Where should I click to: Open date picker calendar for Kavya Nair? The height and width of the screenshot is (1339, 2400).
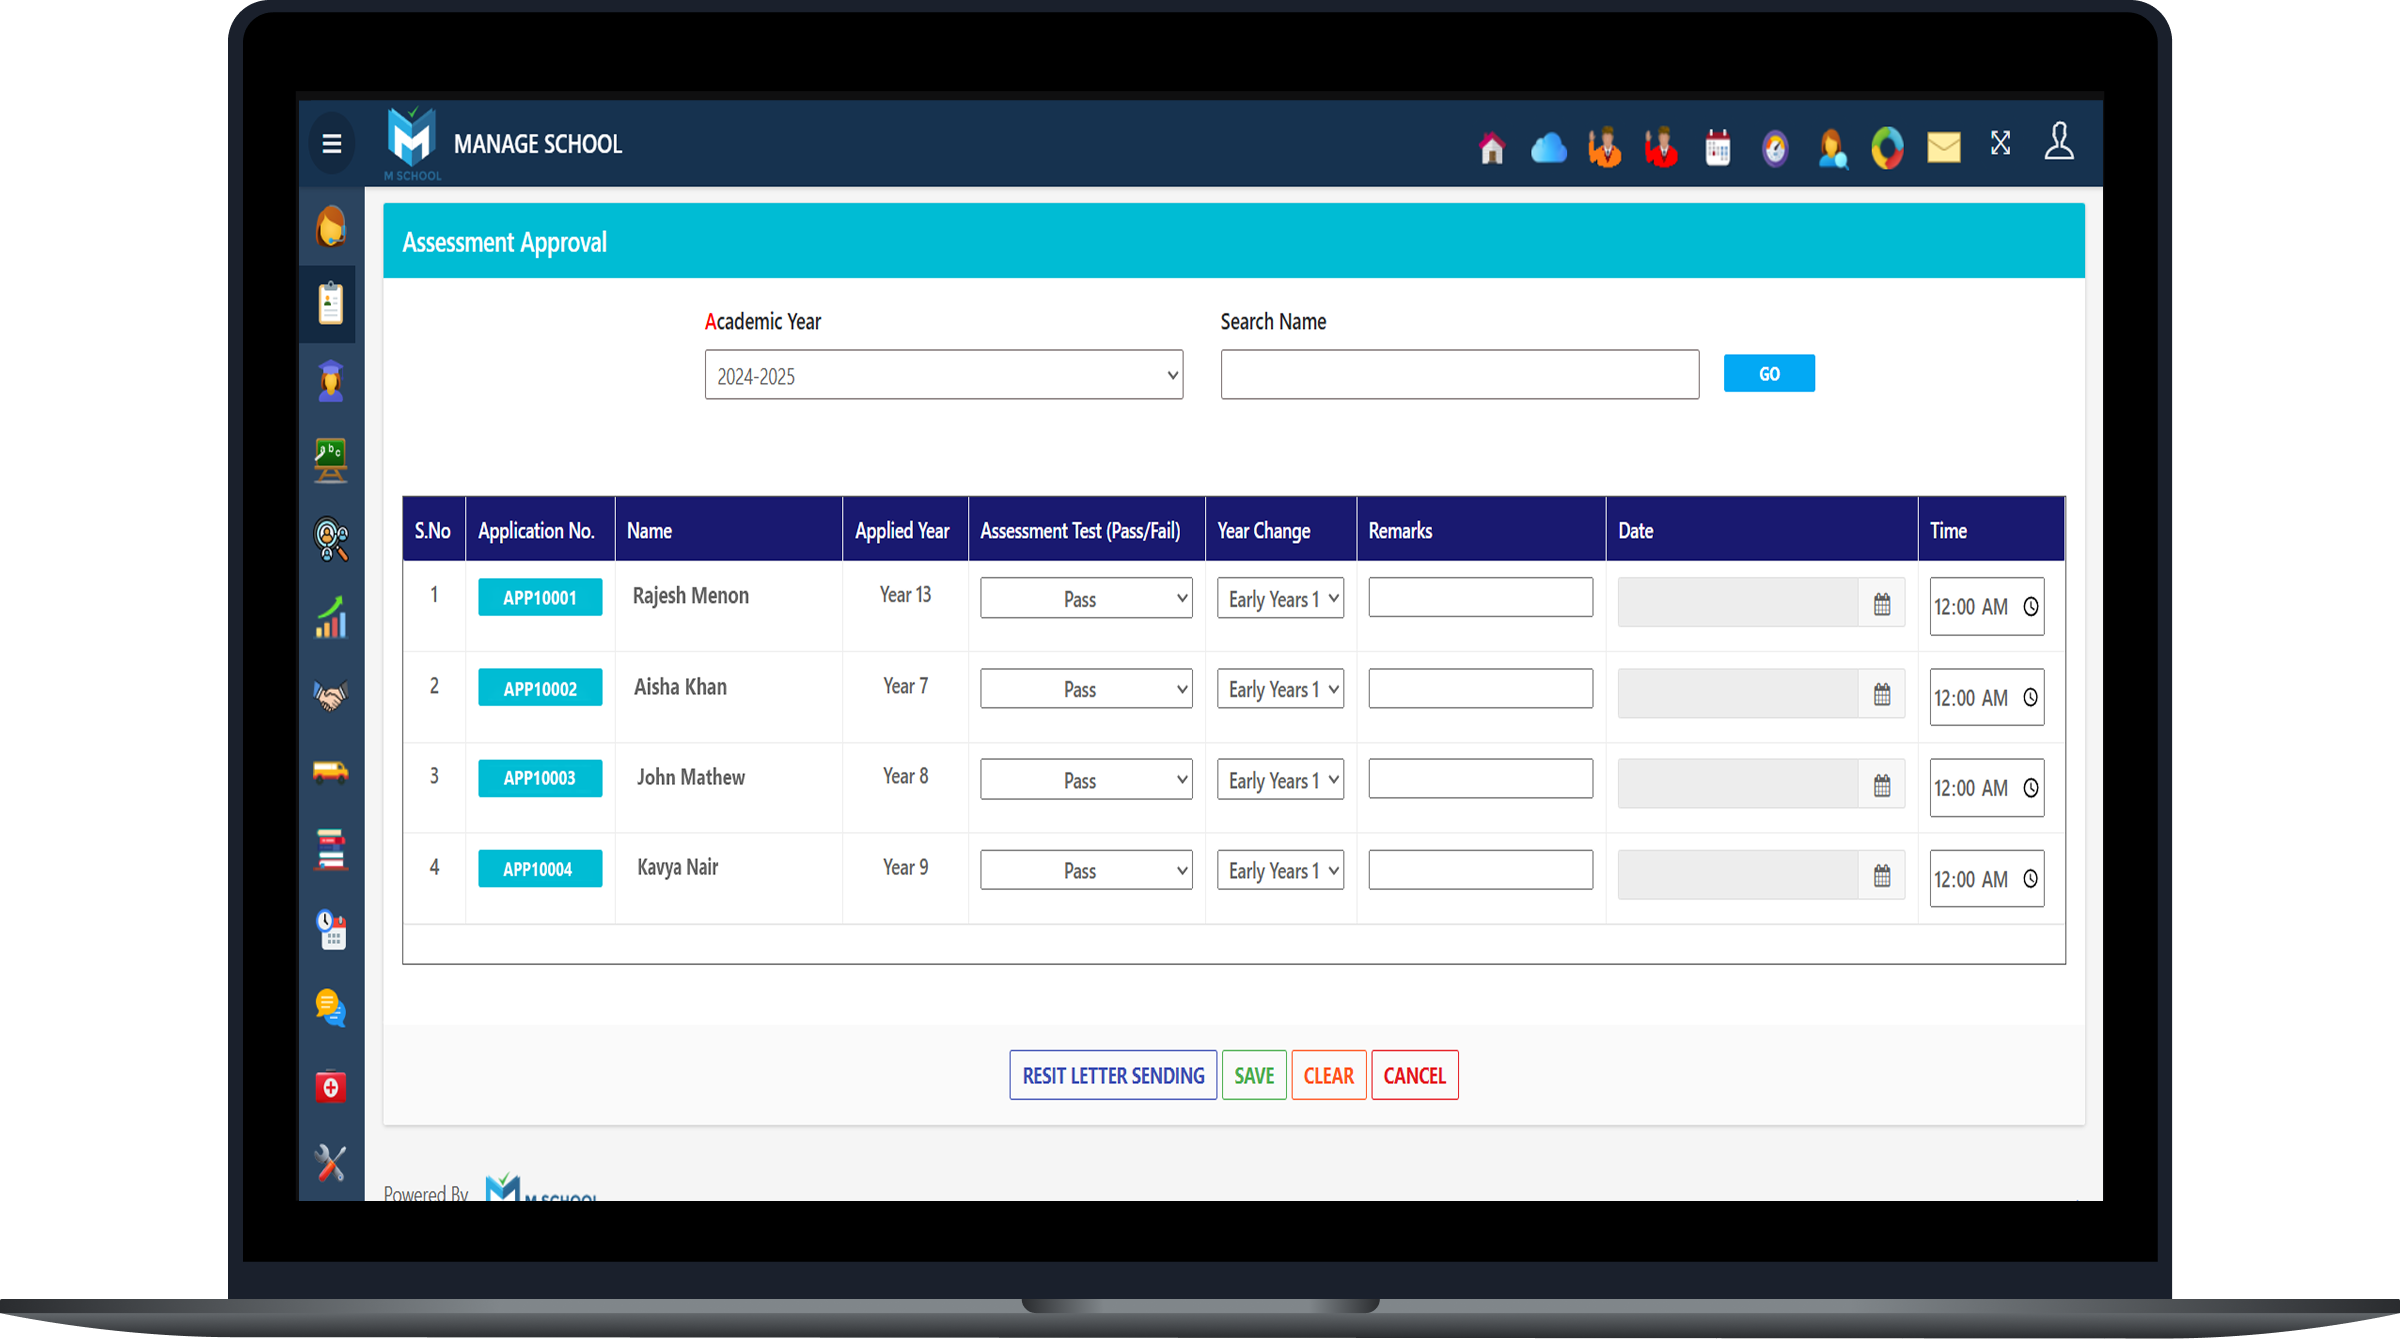click(1882, 876)
